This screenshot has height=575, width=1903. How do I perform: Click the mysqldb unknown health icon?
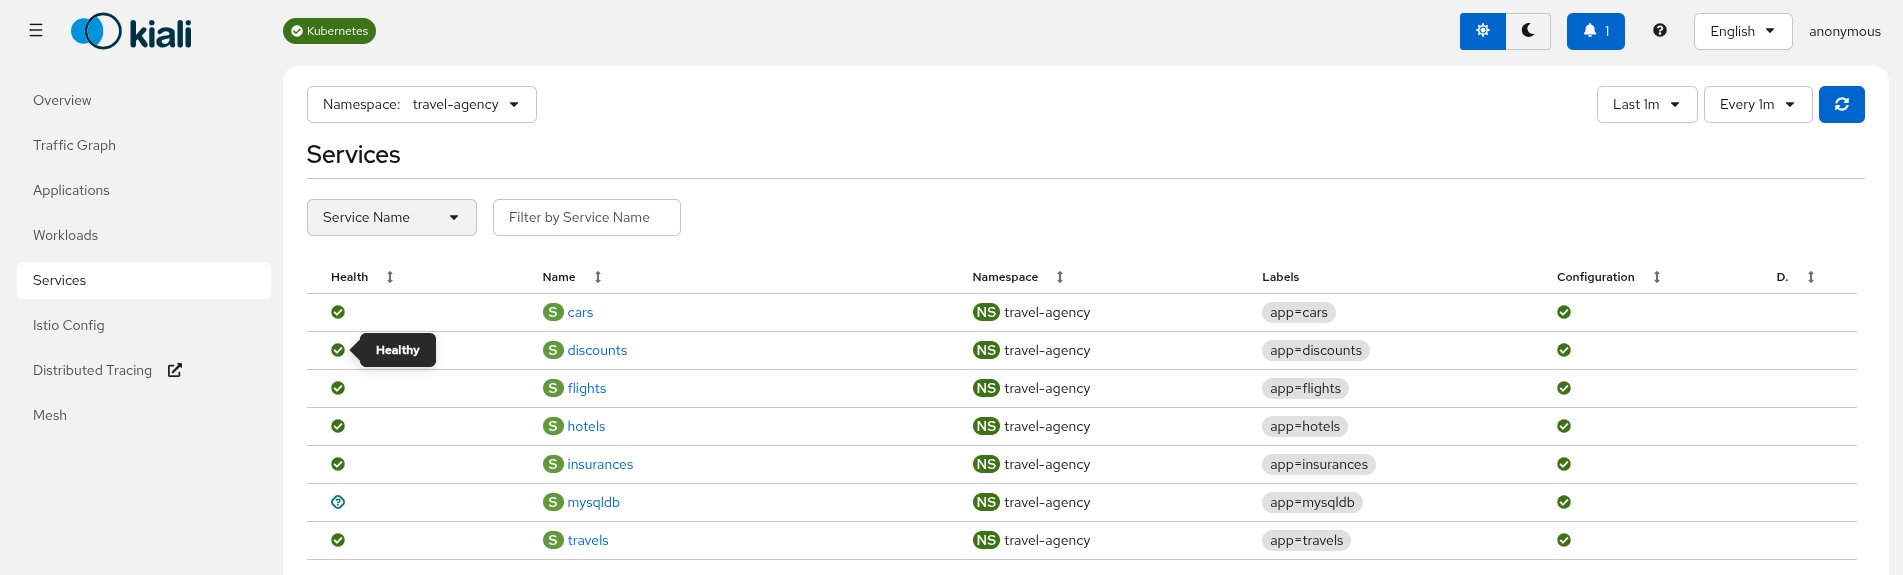(338, 502)
